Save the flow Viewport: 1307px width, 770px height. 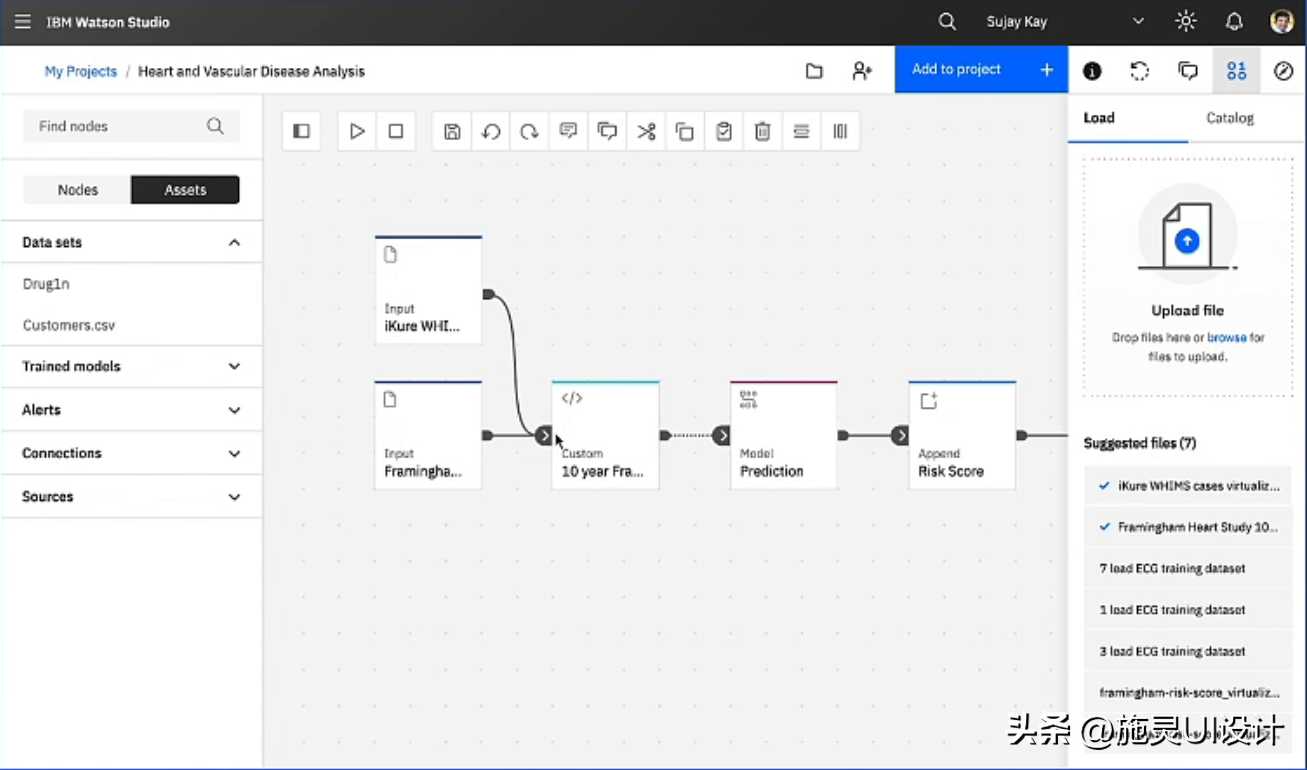pos(452,131)
